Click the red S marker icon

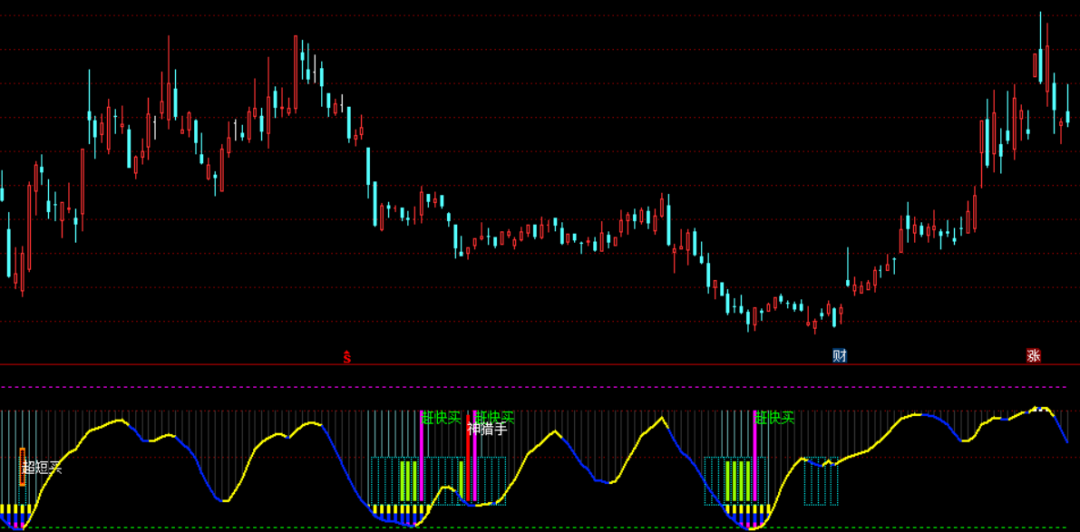pos(347,356)
